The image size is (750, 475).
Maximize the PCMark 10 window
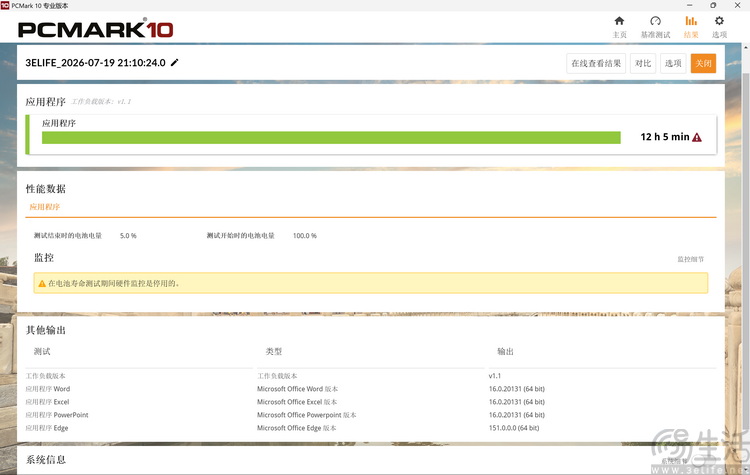713,5
